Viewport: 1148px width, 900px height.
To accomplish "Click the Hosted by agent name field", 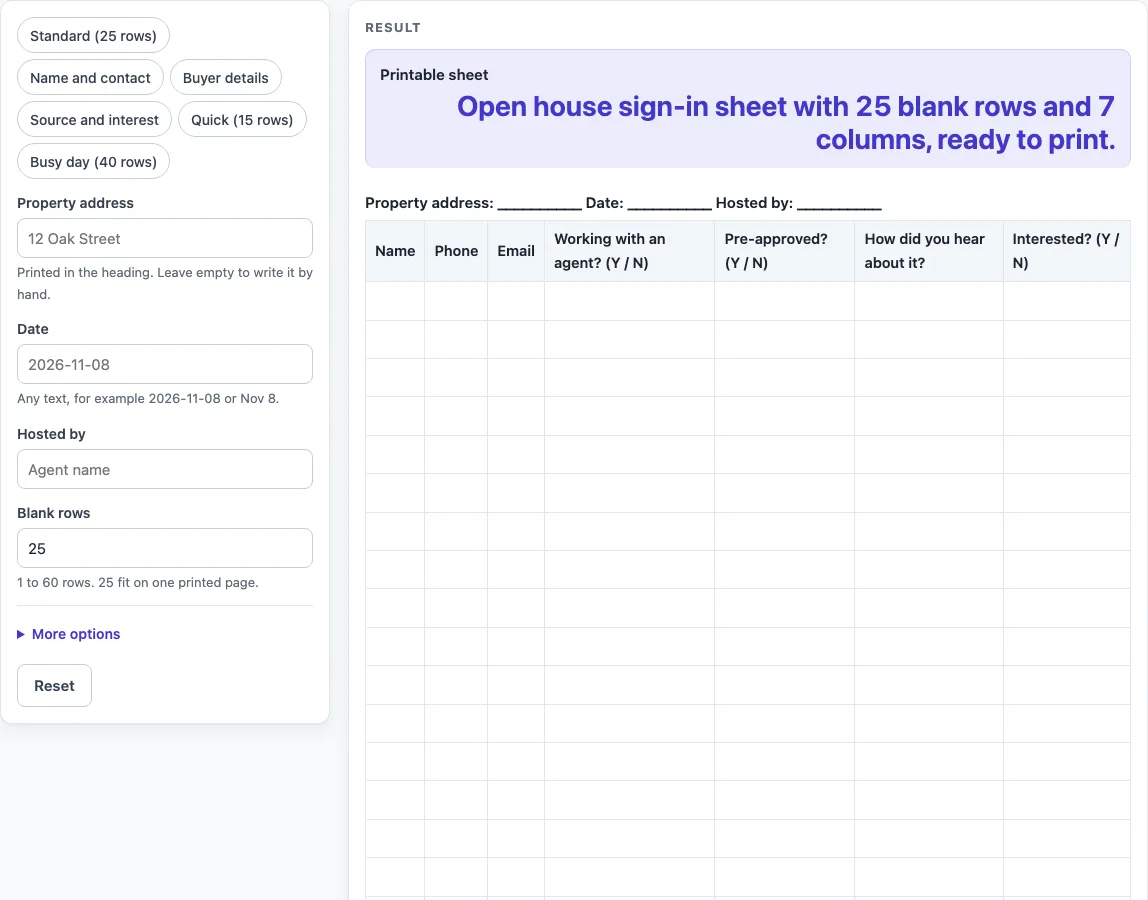I will pos(165,469).
